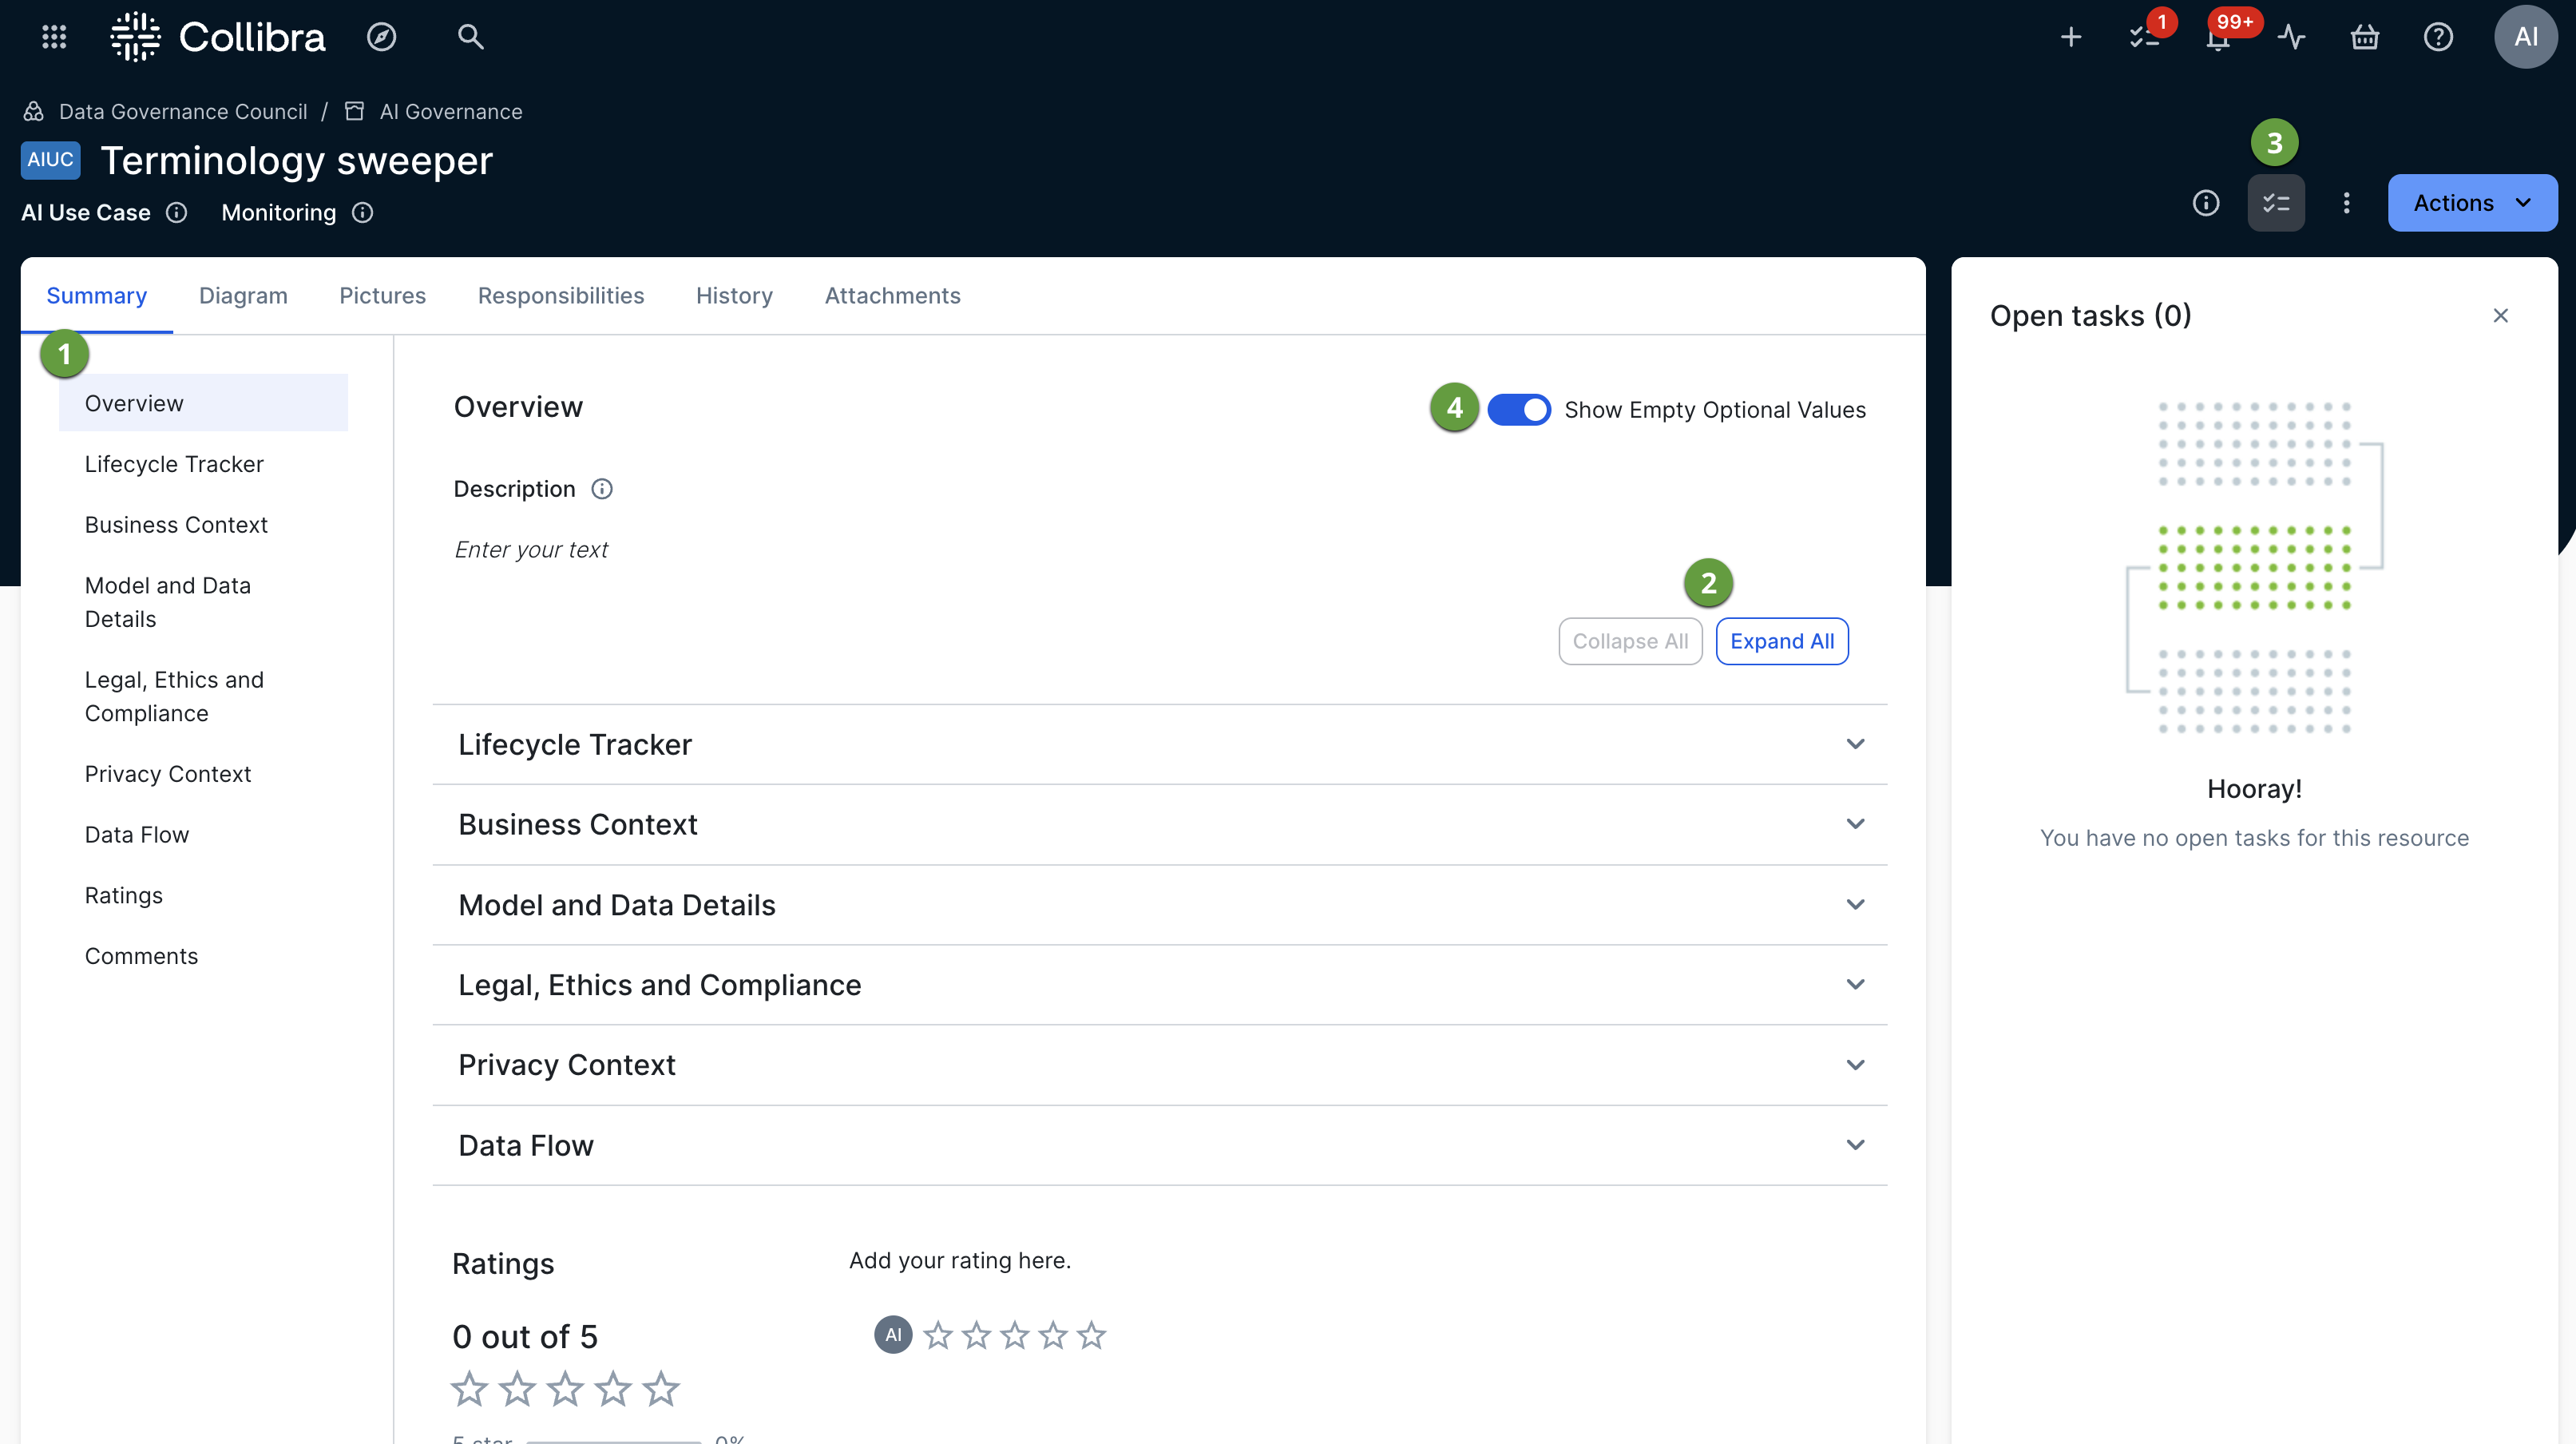The image size is (2576, 1444).
Task: Select Business Context in the sidebar
Action: point(176,525)
